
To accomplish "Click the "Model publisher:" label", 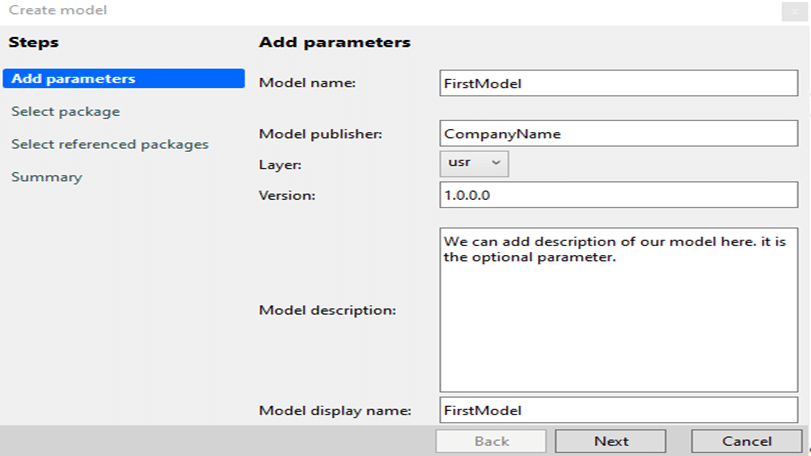I will pyautogui.click(x=321, y=133).
